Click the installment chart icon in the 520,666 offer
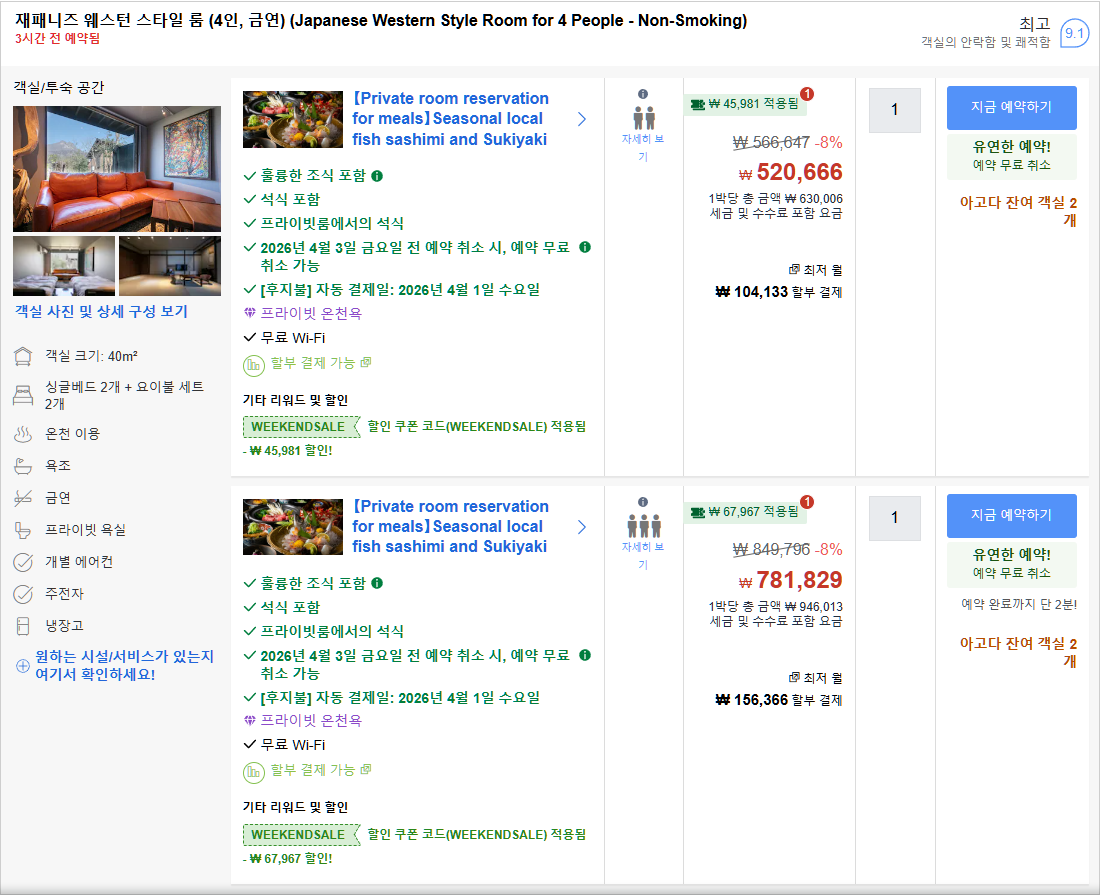1100x895 pixels. 253,365
